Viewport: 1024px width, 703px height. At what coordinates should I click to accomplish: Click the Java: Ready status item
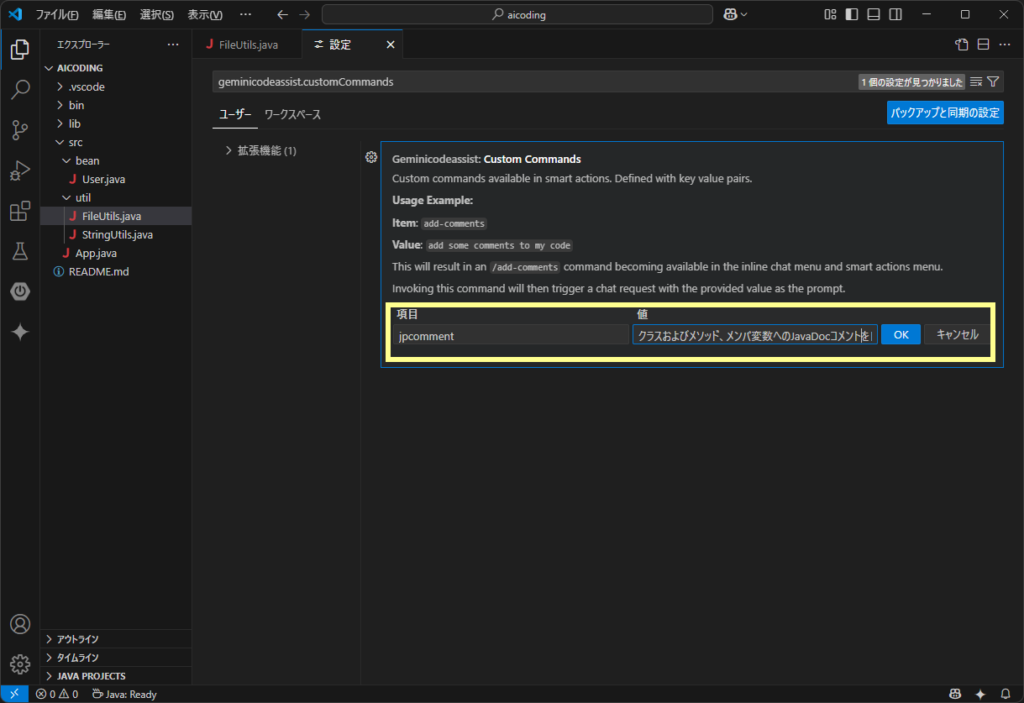(124, 694)
